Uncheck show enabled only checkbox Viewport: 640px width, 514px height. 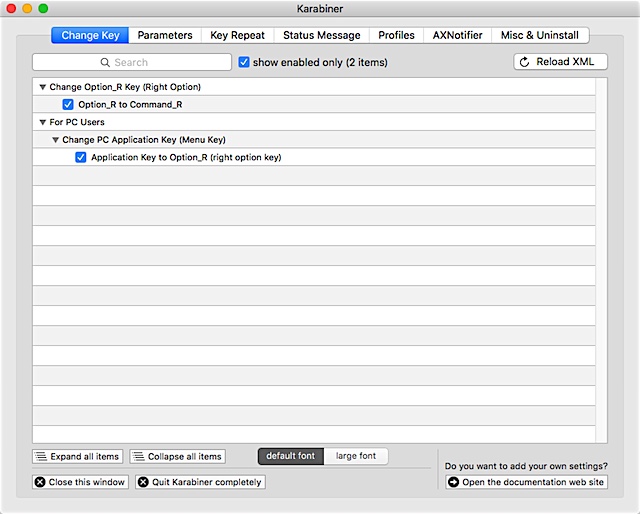coord(244,62)
